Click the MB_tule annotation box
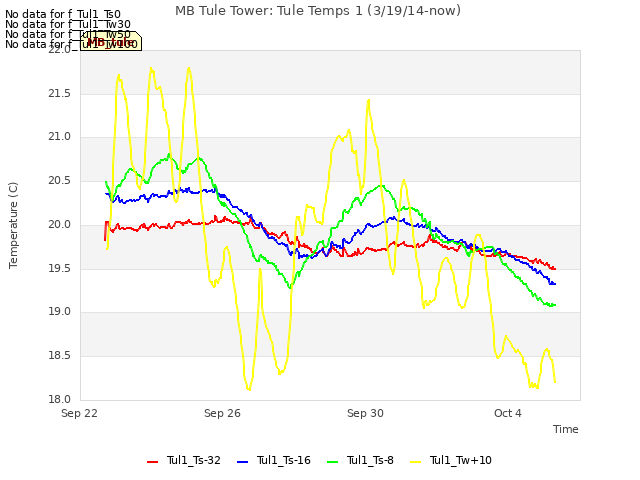Viewport: 640px width, 480px height. click(x=111, y=41)
